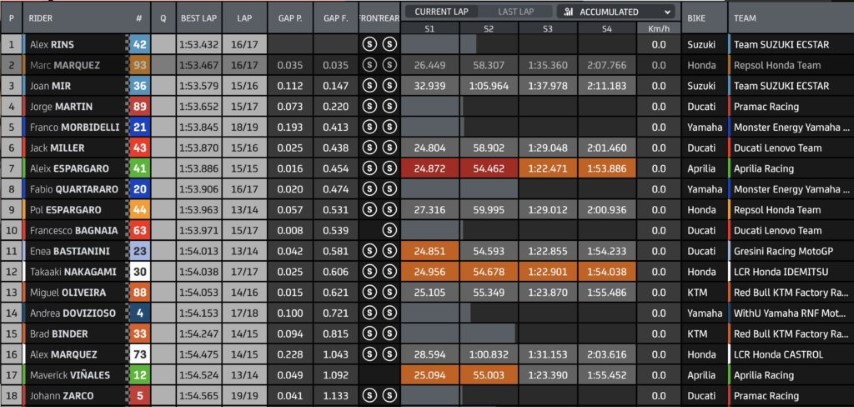Click the # number column header

click(139, 18)
